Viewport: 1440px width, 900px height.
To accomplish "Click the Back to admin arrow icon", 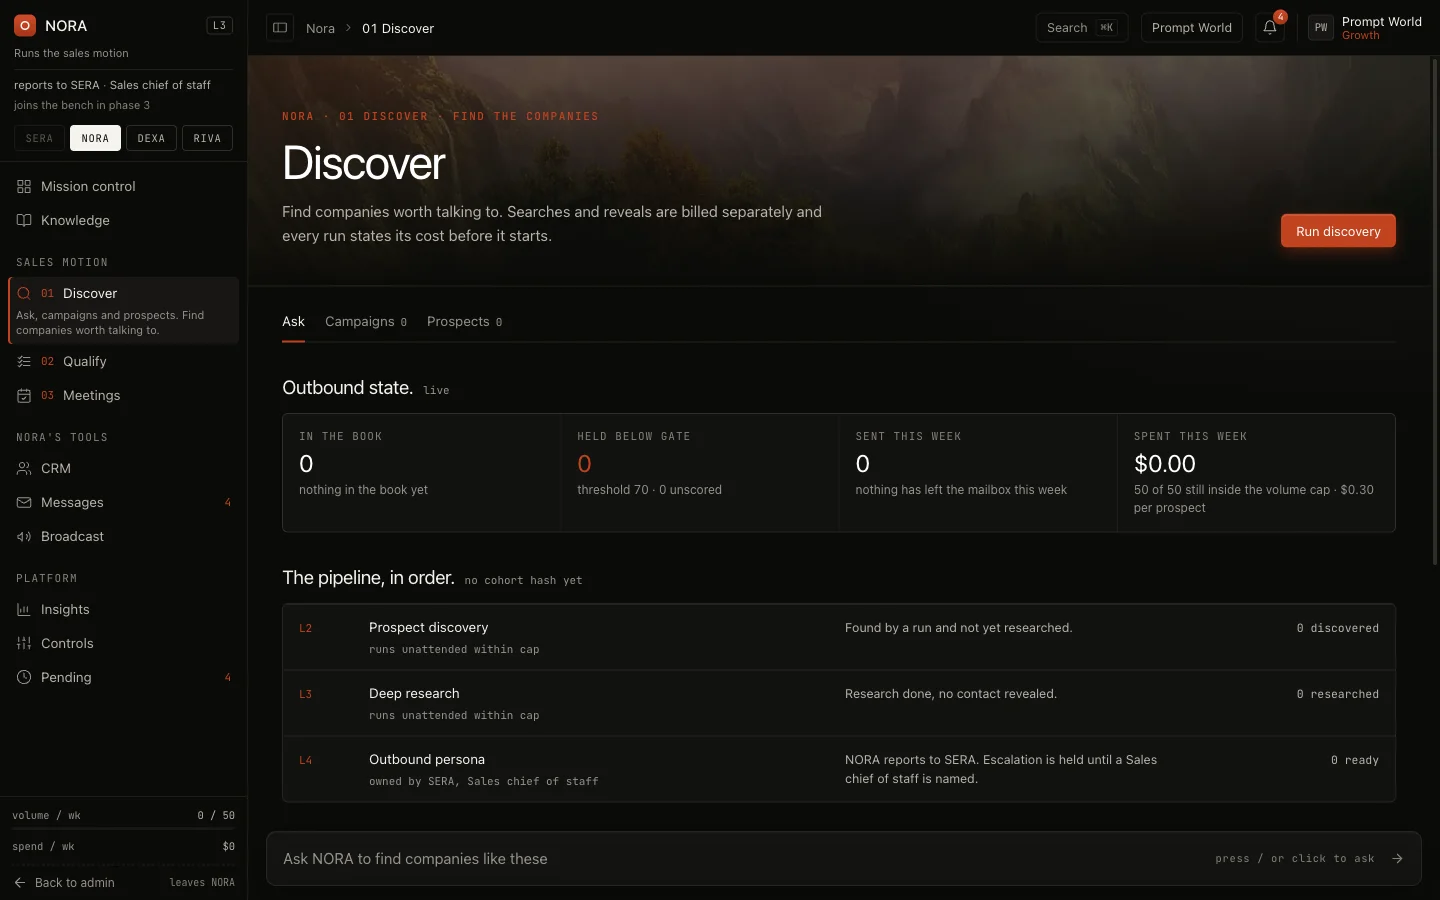I will coord(20,883).
